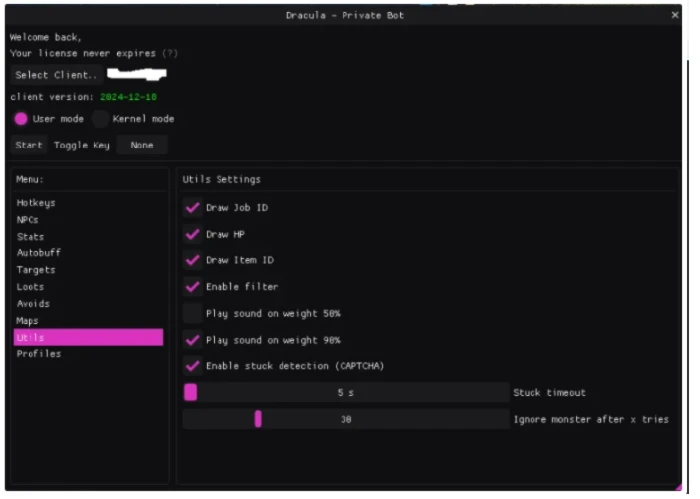The image size is (700, 499).
Task: Enable Play sound on weight 50%
Action: click(193, 313)
